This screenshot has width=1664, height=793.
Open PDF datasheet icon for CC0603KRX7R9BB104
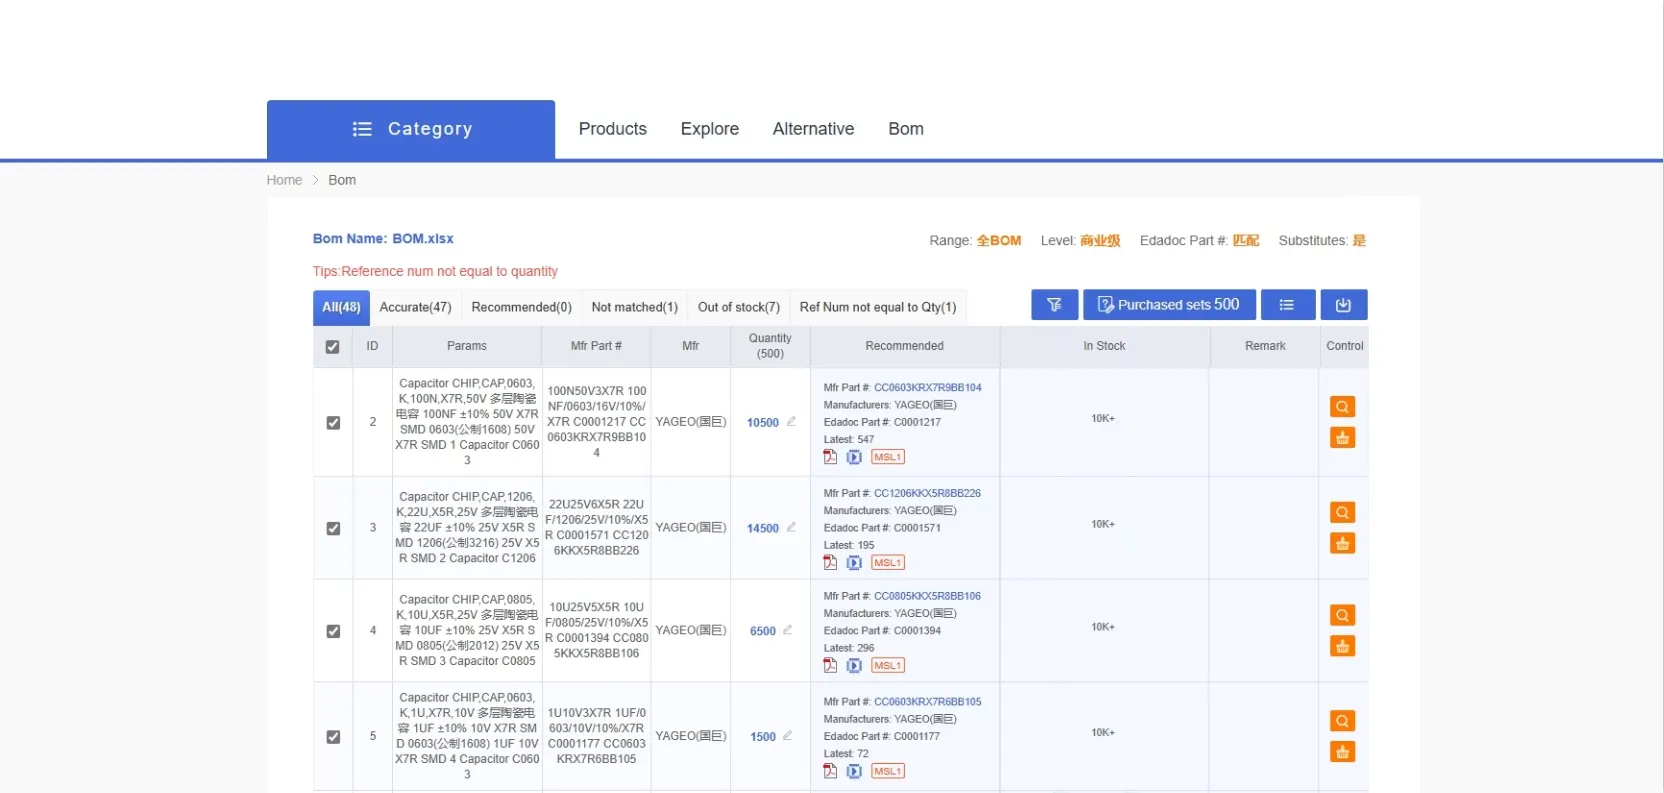point(830,457)
